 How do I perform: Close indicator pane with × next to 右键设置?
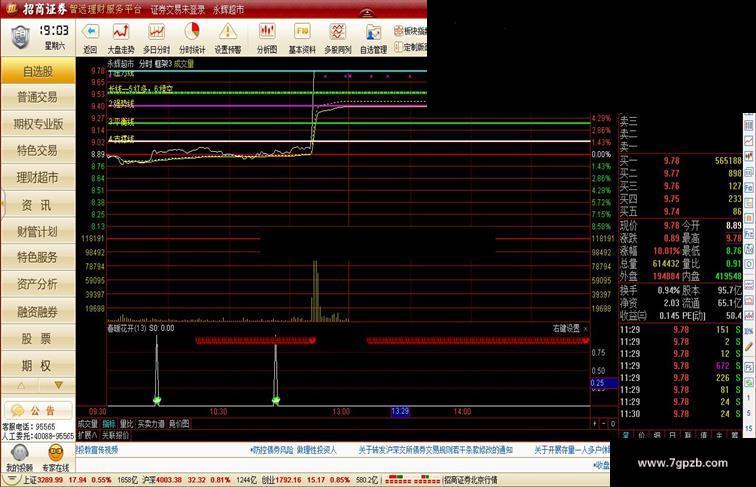585,329
